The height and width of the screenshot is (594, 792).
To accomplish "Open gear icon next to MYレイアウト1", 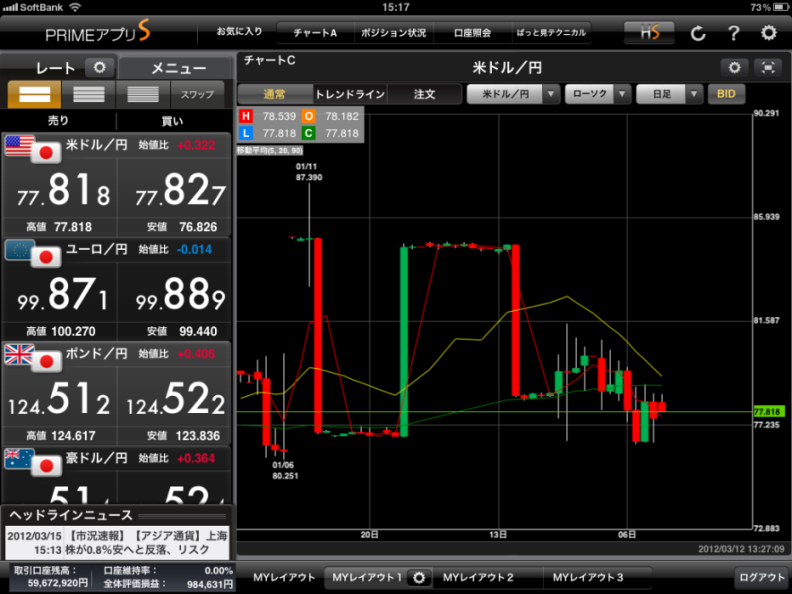I will (421, 577).
